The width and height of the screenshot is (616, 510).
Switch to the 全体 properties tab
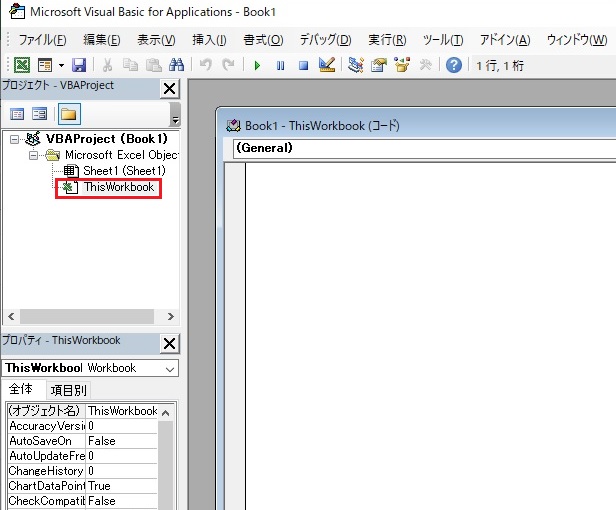click(x=21, y=389)
